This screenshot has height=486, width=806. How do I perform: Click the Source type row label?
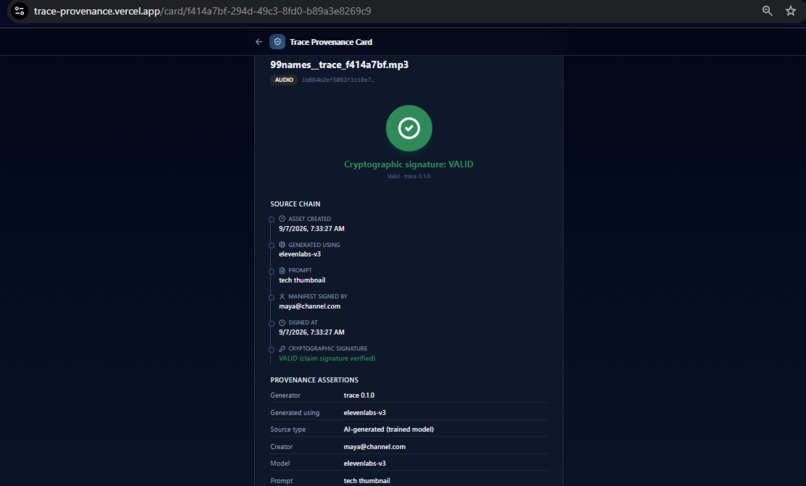click(x=288, y=429)
